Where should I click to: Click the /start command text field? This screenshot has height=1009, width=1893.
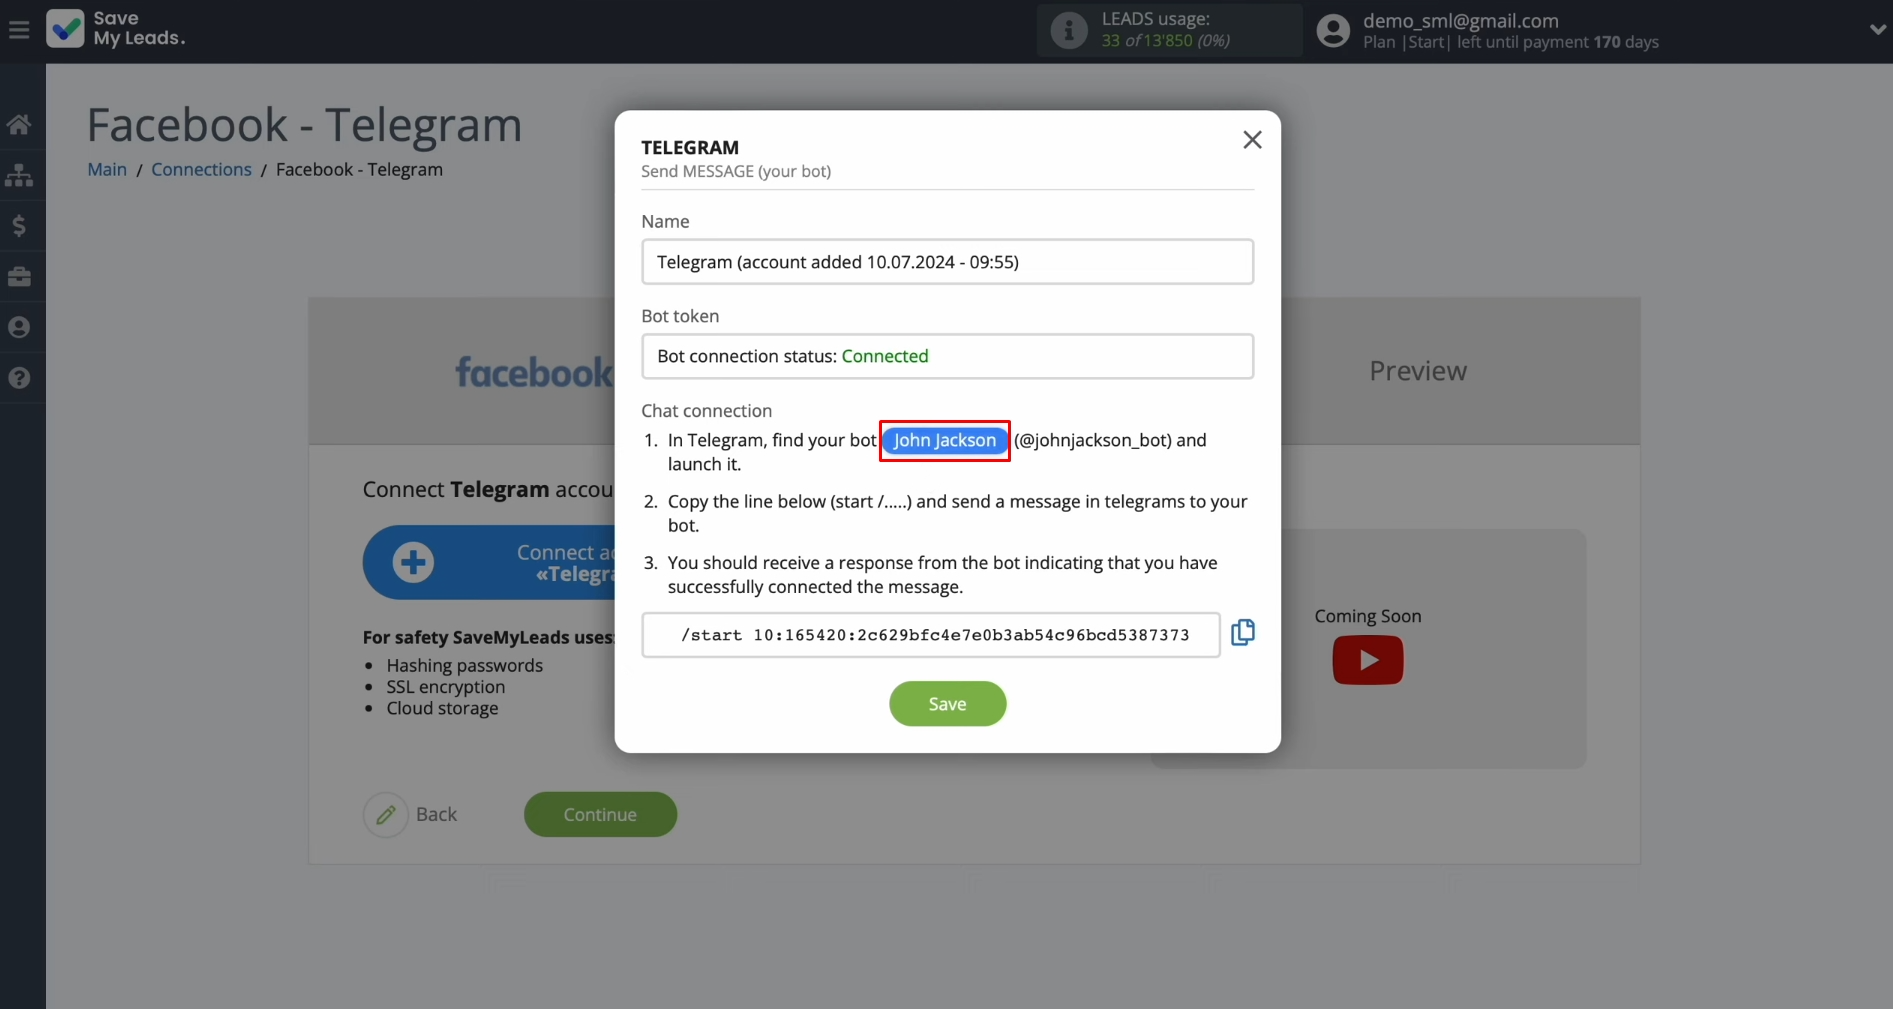pos(931,635)
